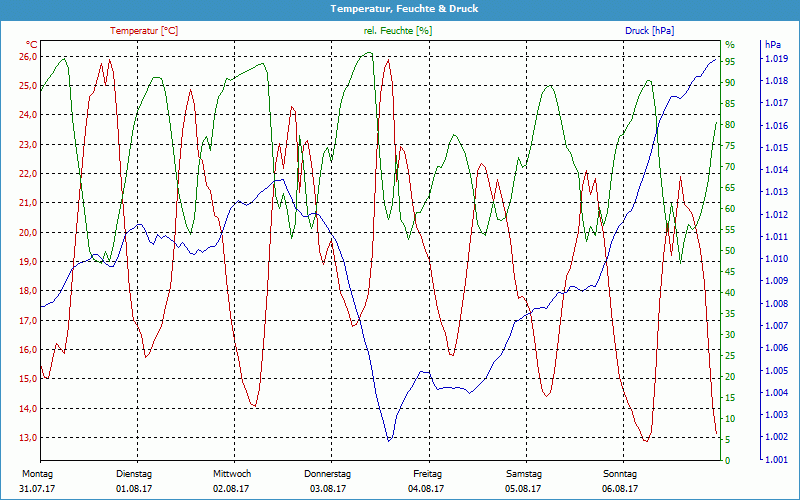The width and height of the screenshot is (800, 500).
Task: Click the '23,0' temperature axis value
Action: [28, 144]
